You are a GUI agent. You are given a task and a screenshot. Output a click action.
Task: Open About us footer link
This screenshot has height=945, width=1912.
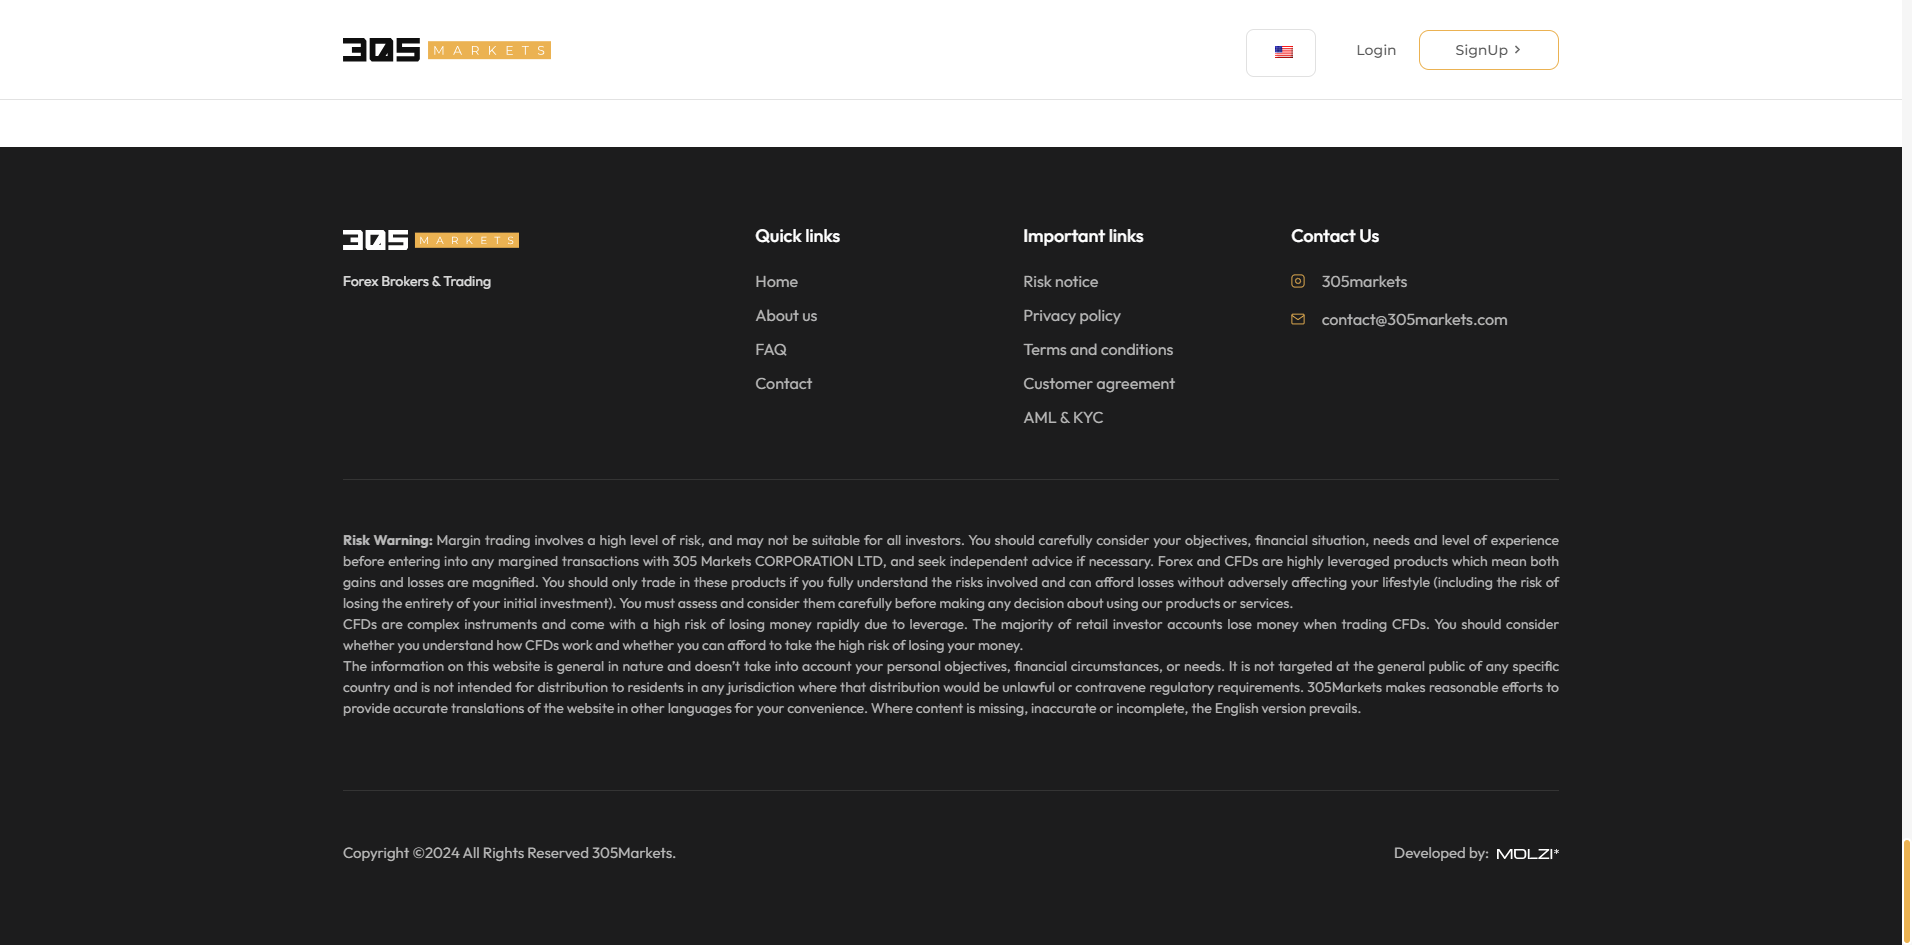tap(786, 316)
